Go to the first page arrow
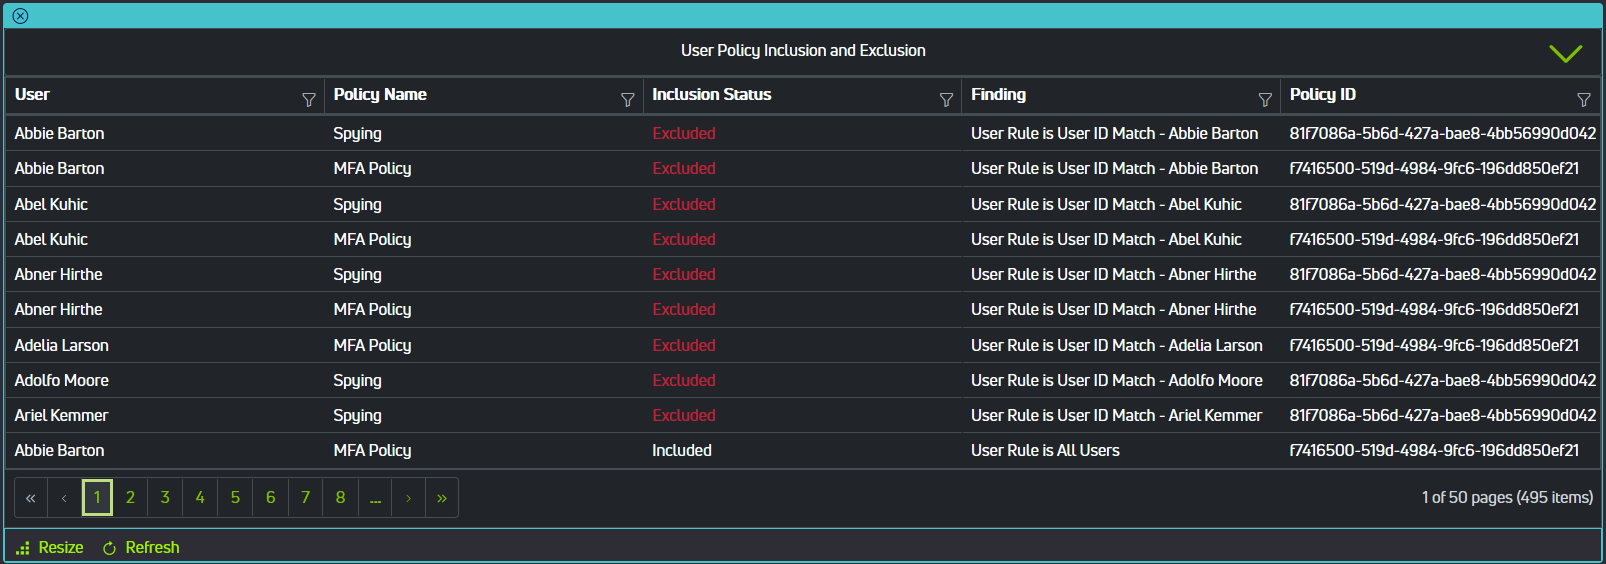This screenshot has width=1606, height=564. click(31, 498)
